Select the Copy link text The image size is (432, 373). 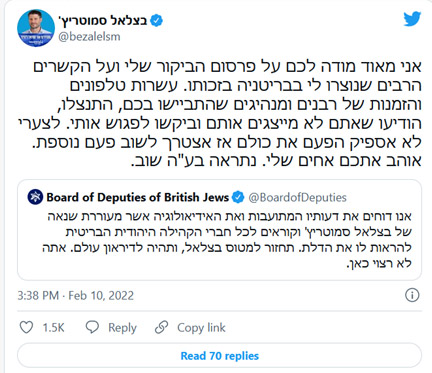(201, 328)
